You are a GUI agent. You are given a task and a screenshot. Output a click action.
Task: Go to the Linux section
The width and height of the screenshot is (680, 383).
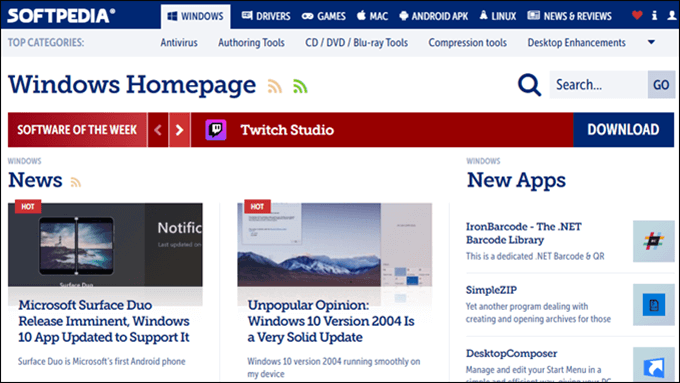tap(498, 16)
